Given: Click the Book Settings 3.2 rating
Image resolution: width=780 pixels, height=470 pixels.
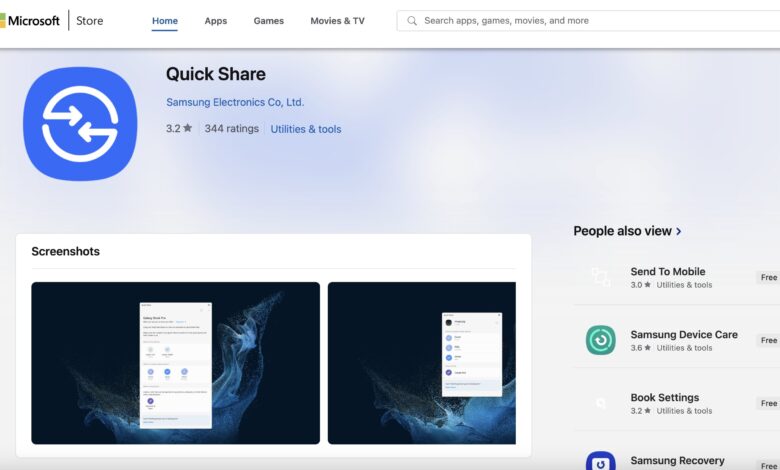Looking at the screenshot, I should pyautogui.click(x=641, y=411).
